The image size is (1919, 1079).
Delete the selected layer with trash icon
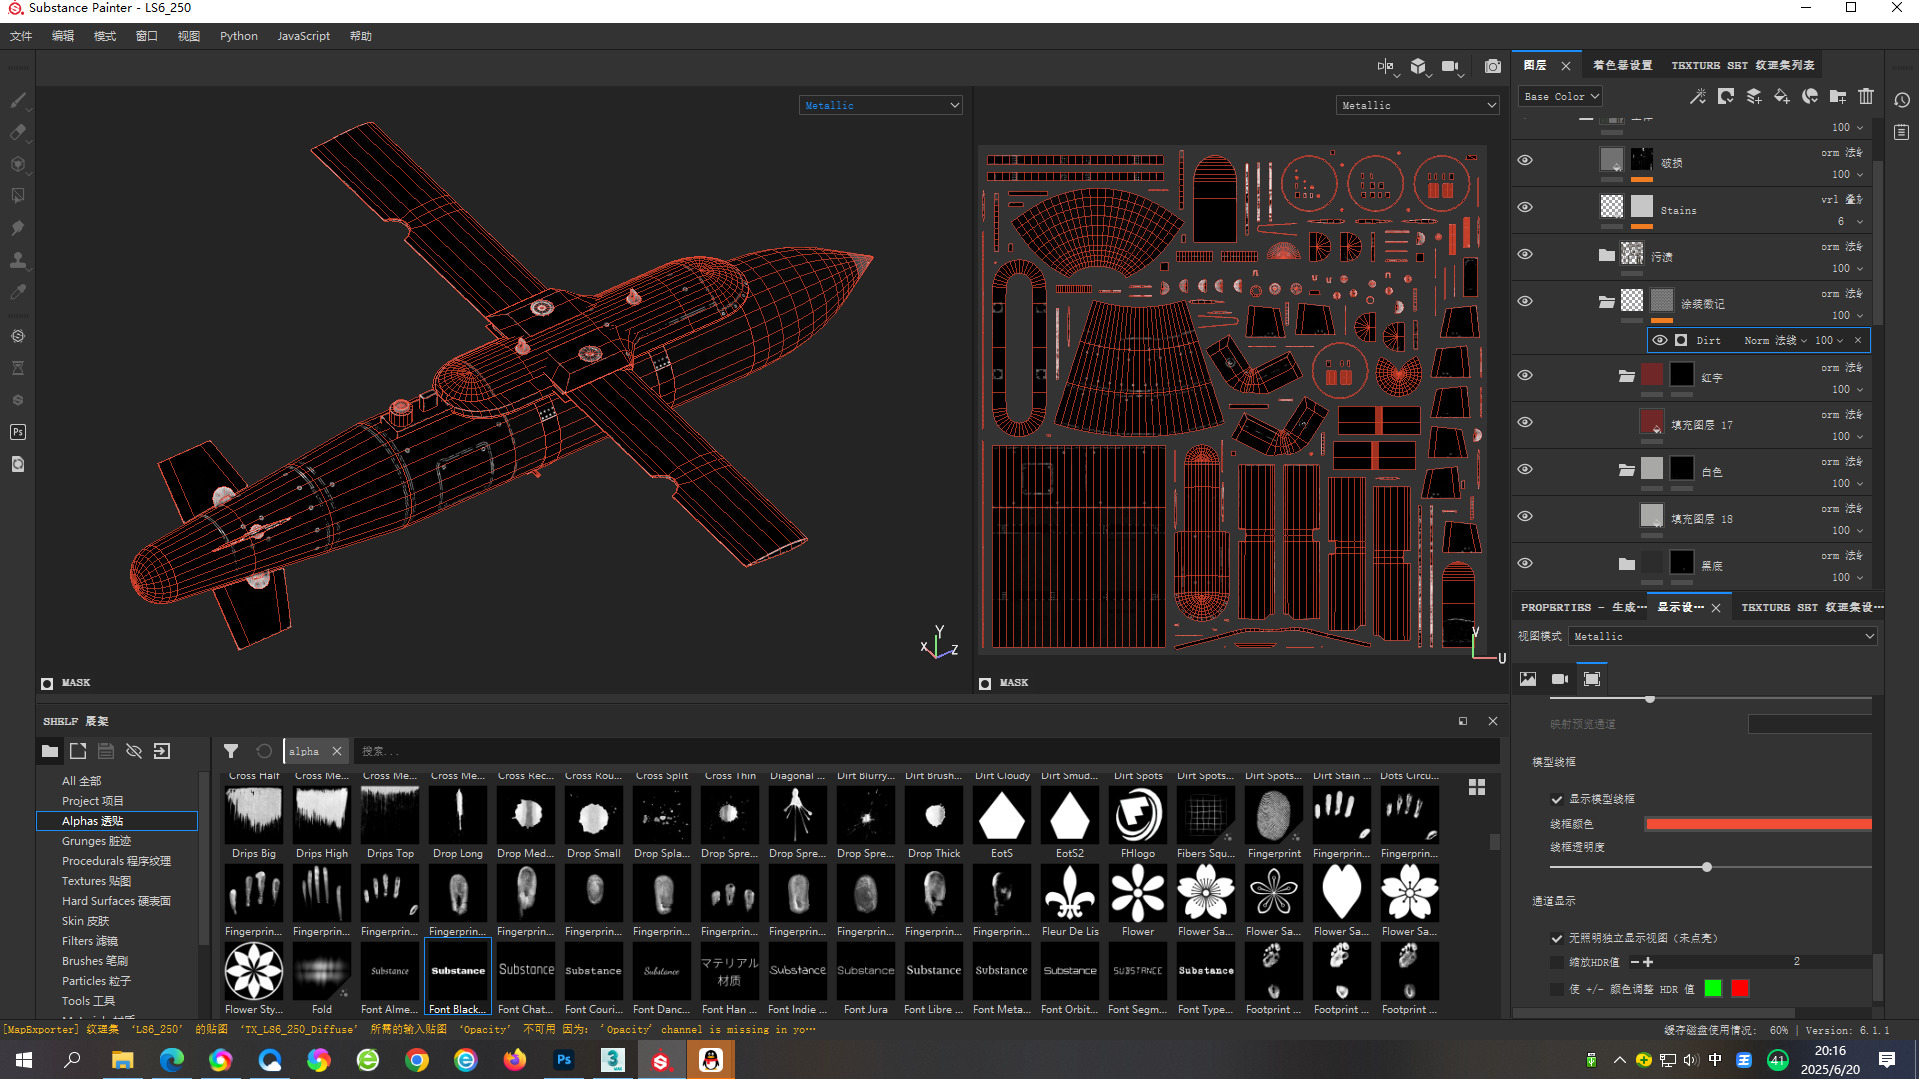point(1866,97)
